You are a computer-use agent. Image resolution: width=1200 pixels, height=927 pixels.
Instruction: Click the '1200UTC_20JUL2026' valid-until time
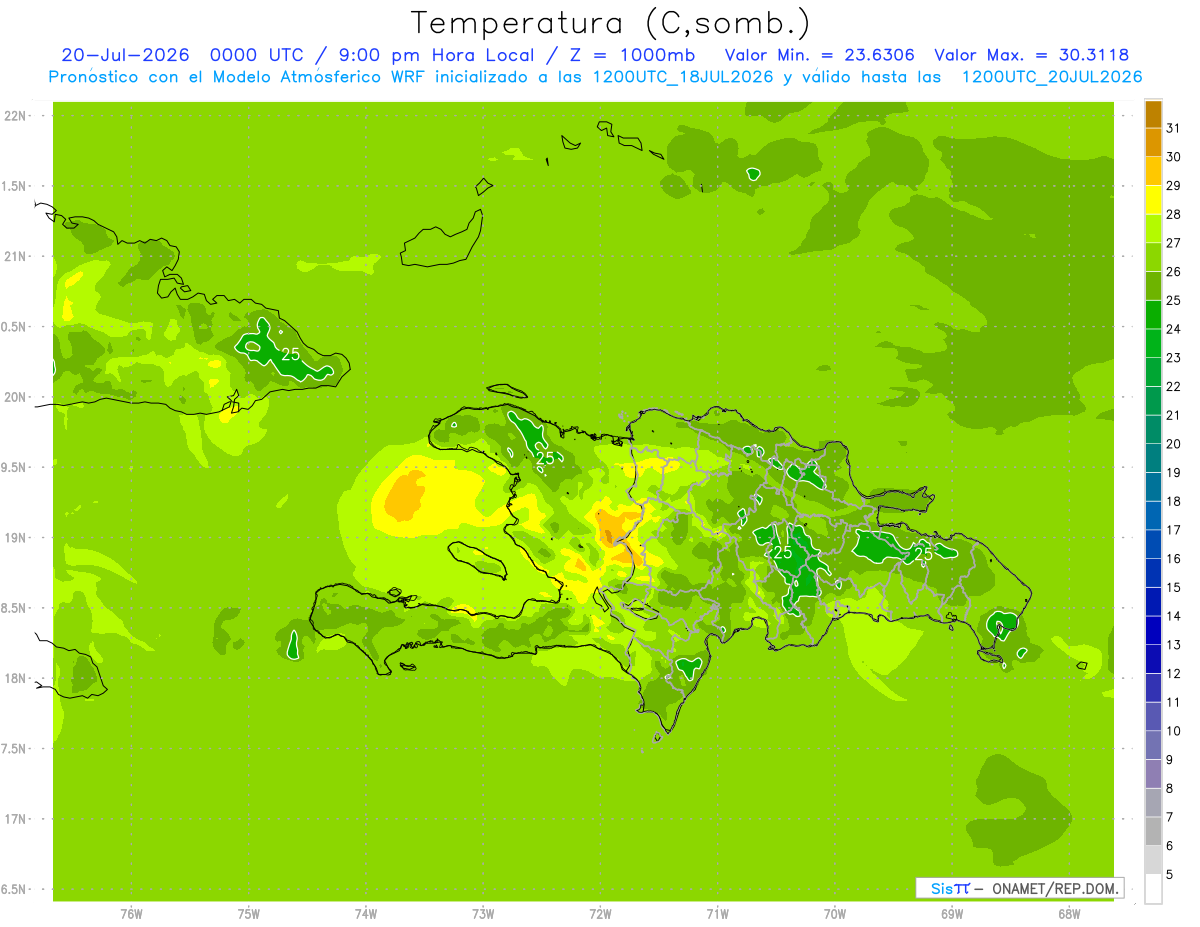pyautogui.click(x=1052, y=77)
